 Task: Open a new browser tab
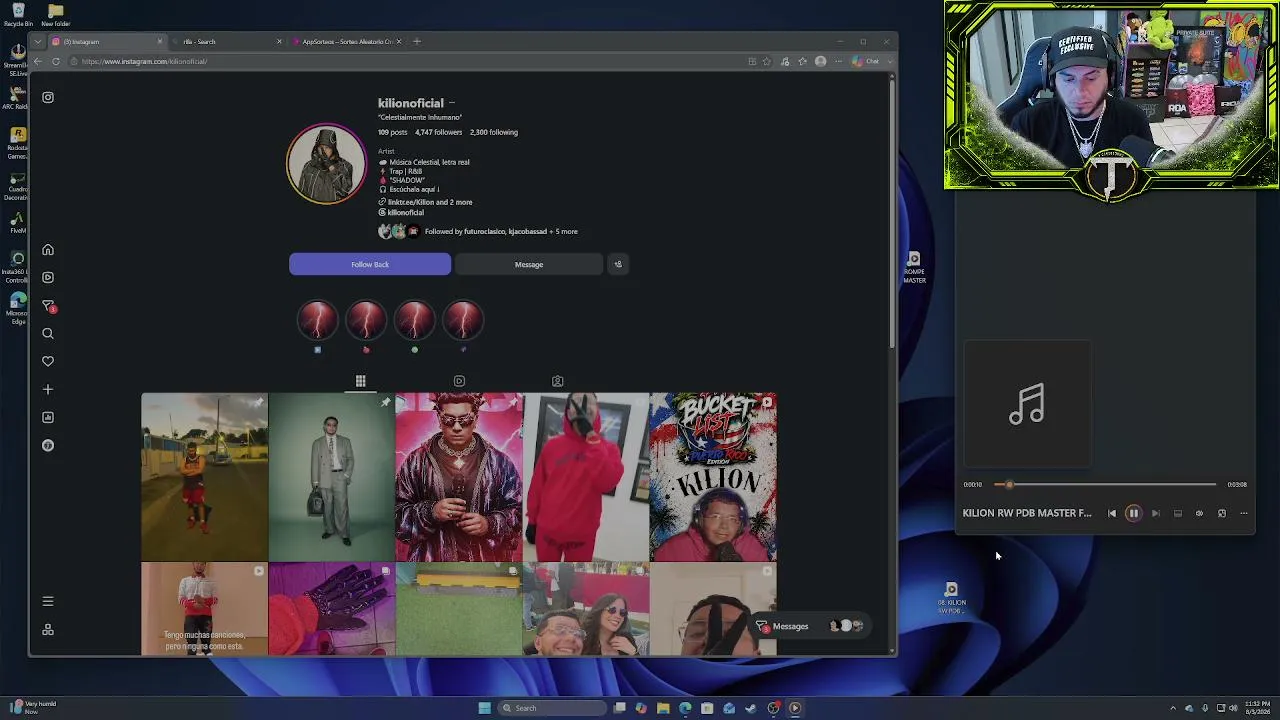point(417,41)
